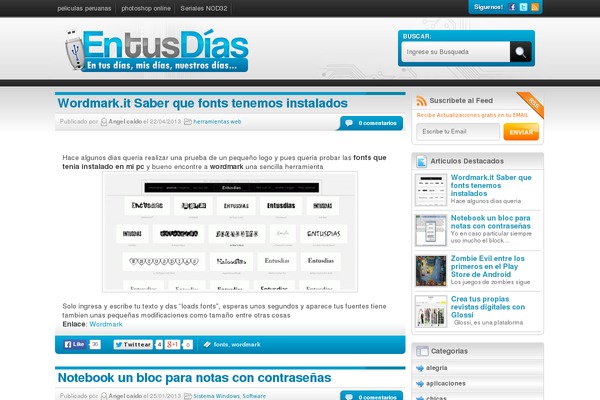Click the Wordmark fonts preview screenshot image
The height and width of the screenshot is (400, 600).
point(230,232)
